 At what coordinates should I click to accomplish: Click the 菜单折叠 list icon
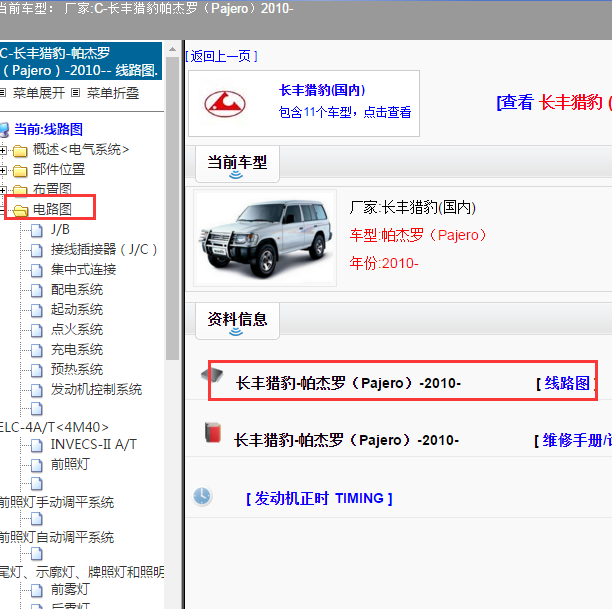point(75,93)
